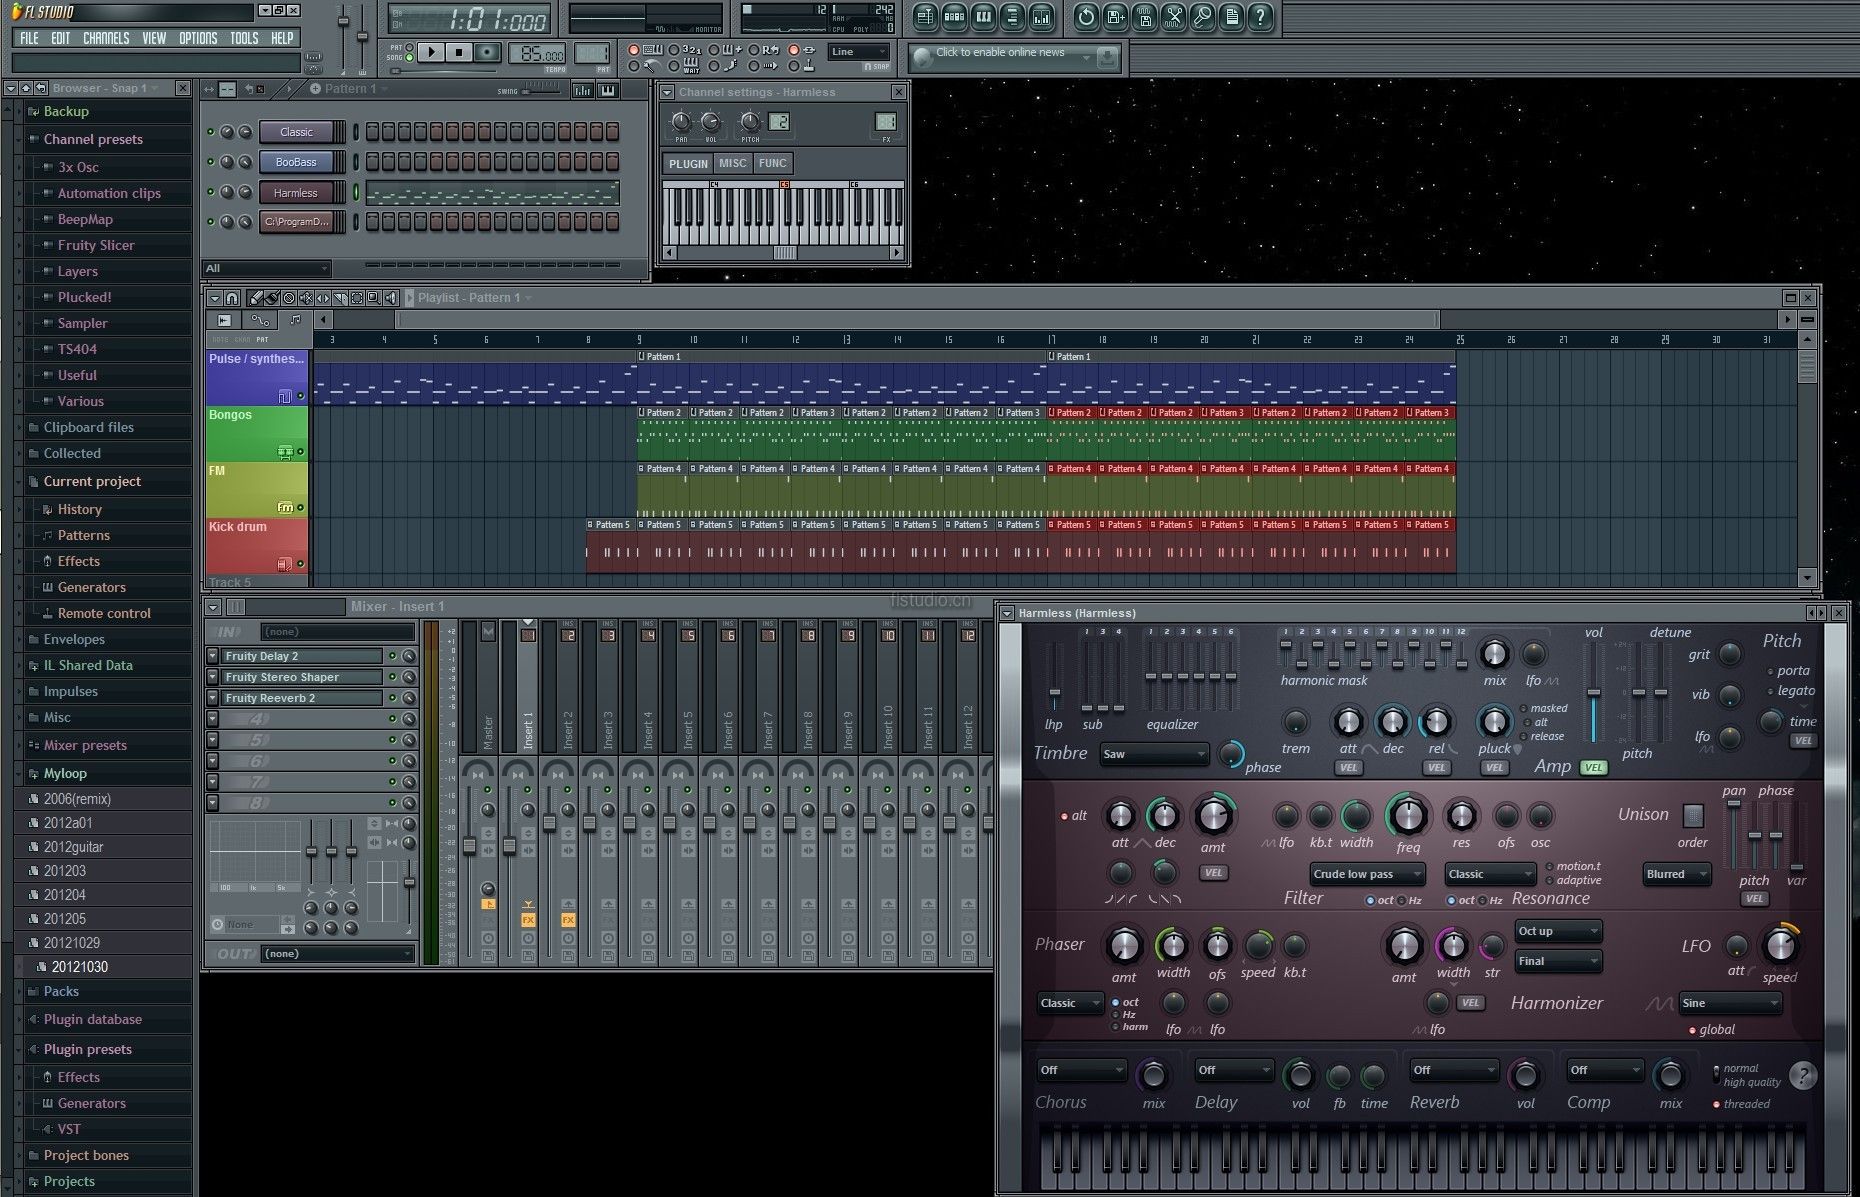Screen dimensions: 1860x1197
Task: Click to enable online news panel
Action: [x=1014, y=57]
